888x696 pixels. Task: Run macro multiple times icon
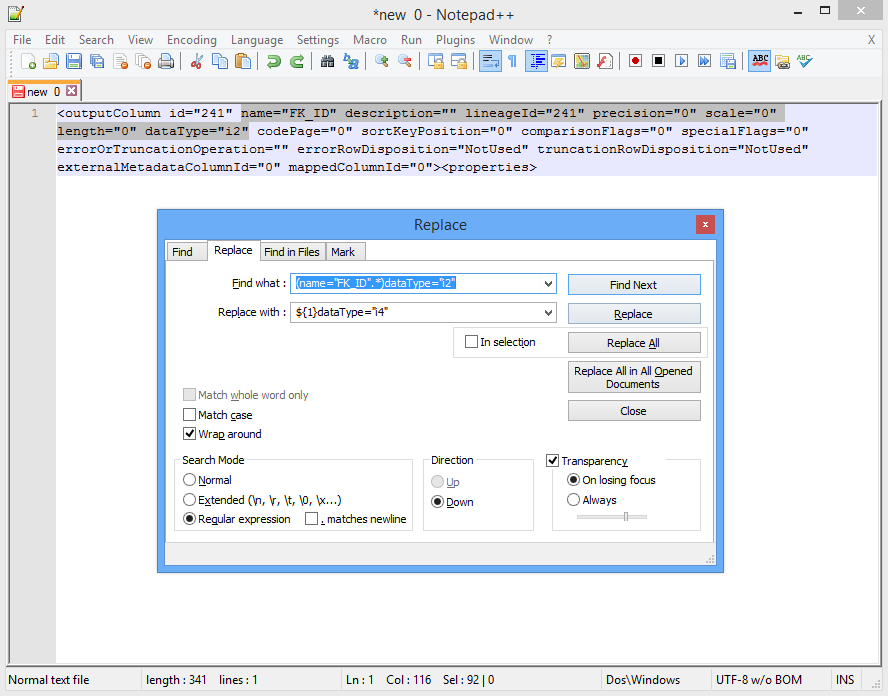(705, 61)
